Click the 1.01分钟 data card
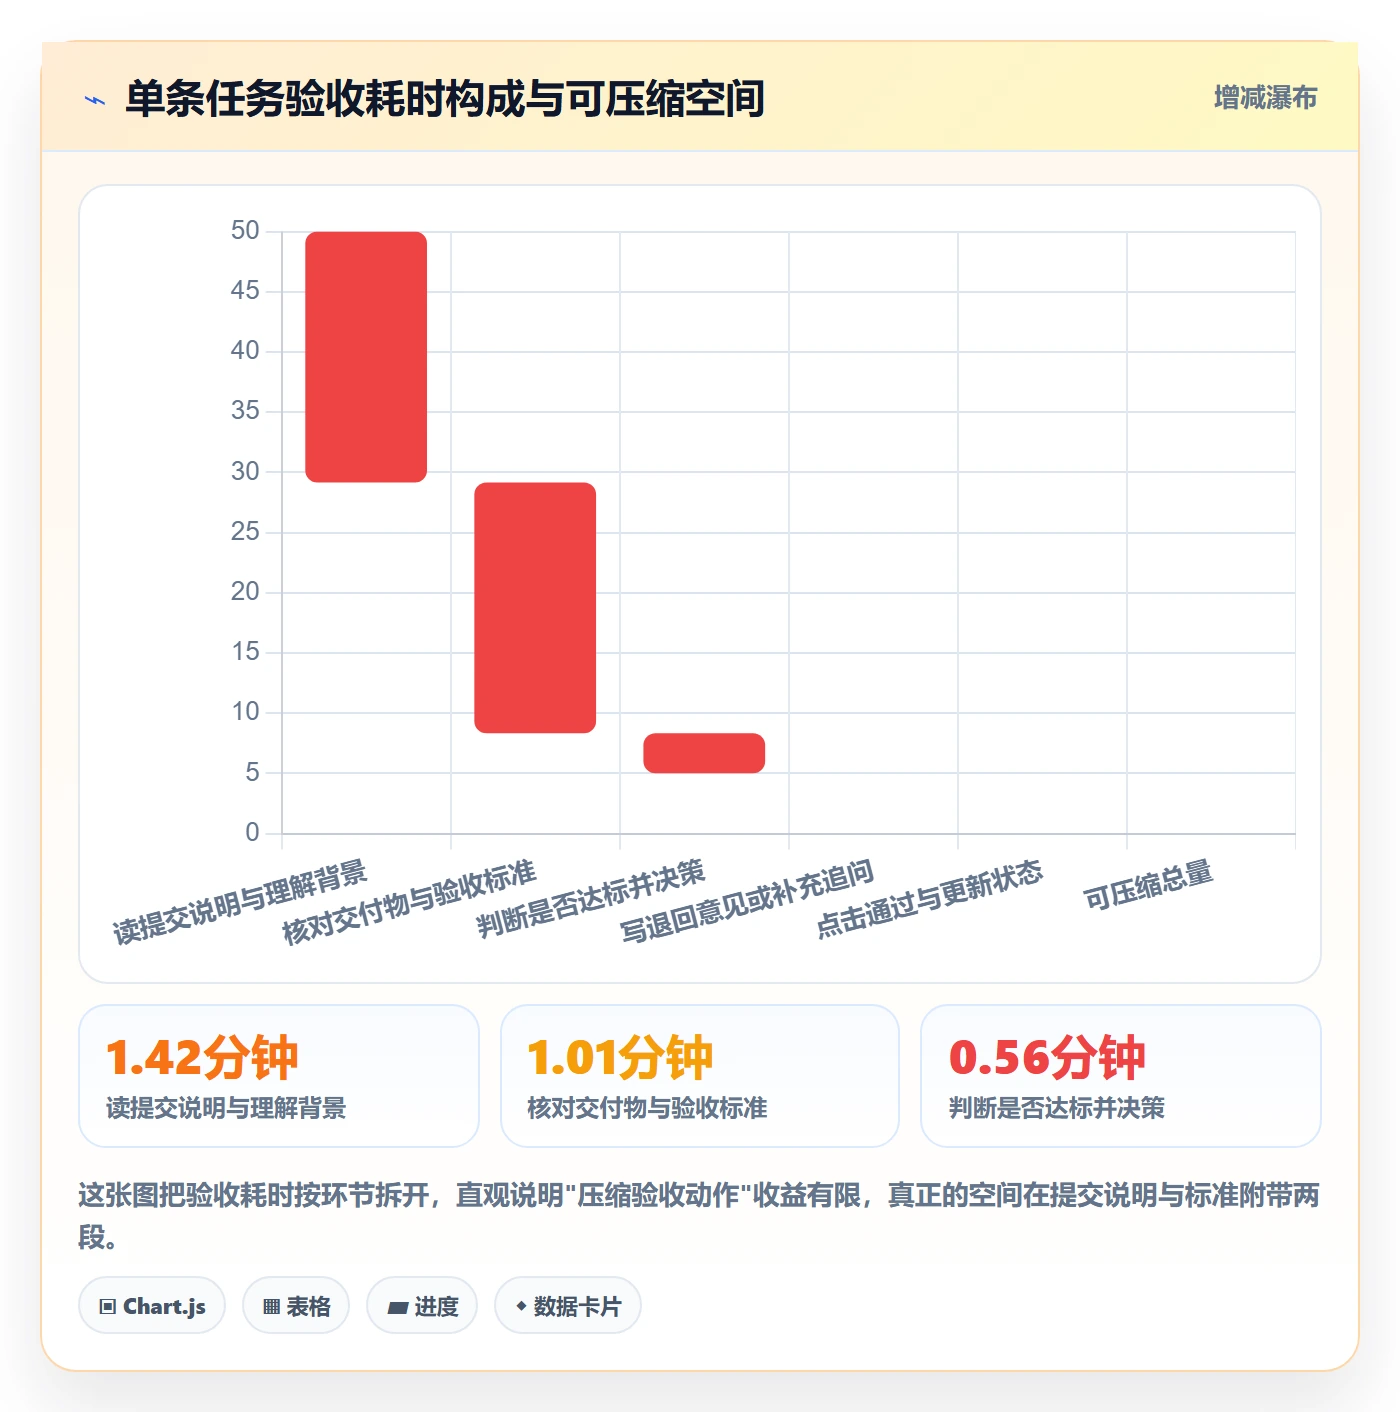The width and height of the screenshot is (1400, 1412). coord(700,1076)
